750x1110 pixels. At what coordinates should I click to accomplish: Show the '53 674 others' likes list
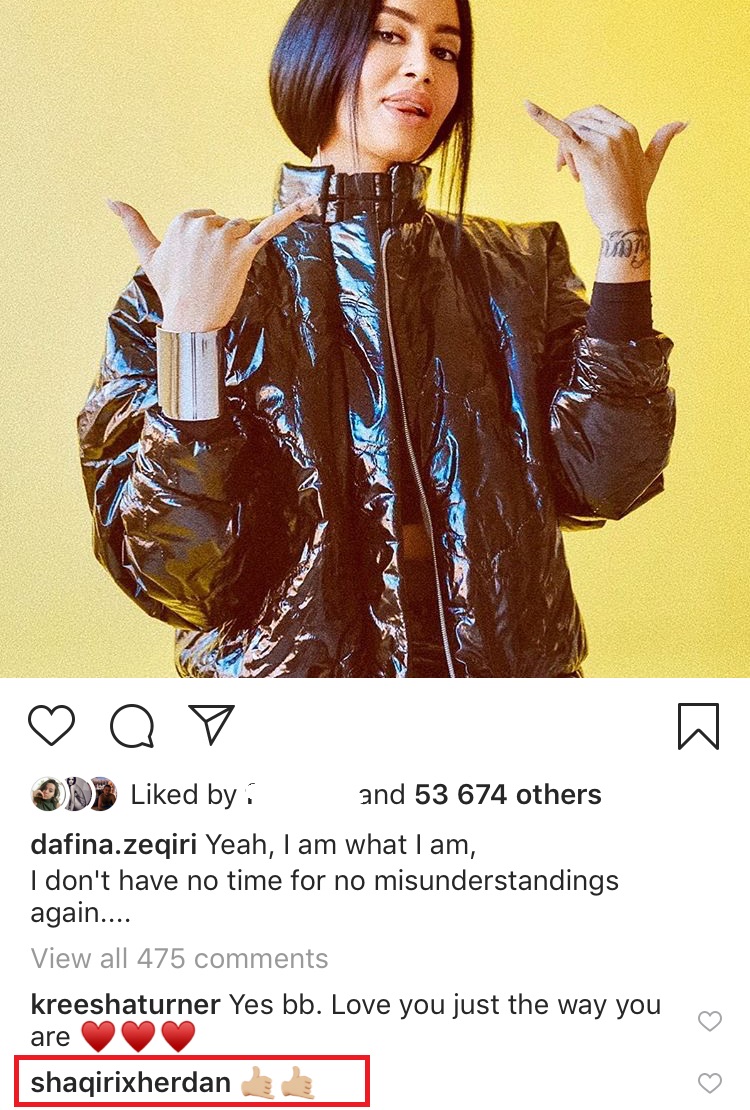click(508, 794)
